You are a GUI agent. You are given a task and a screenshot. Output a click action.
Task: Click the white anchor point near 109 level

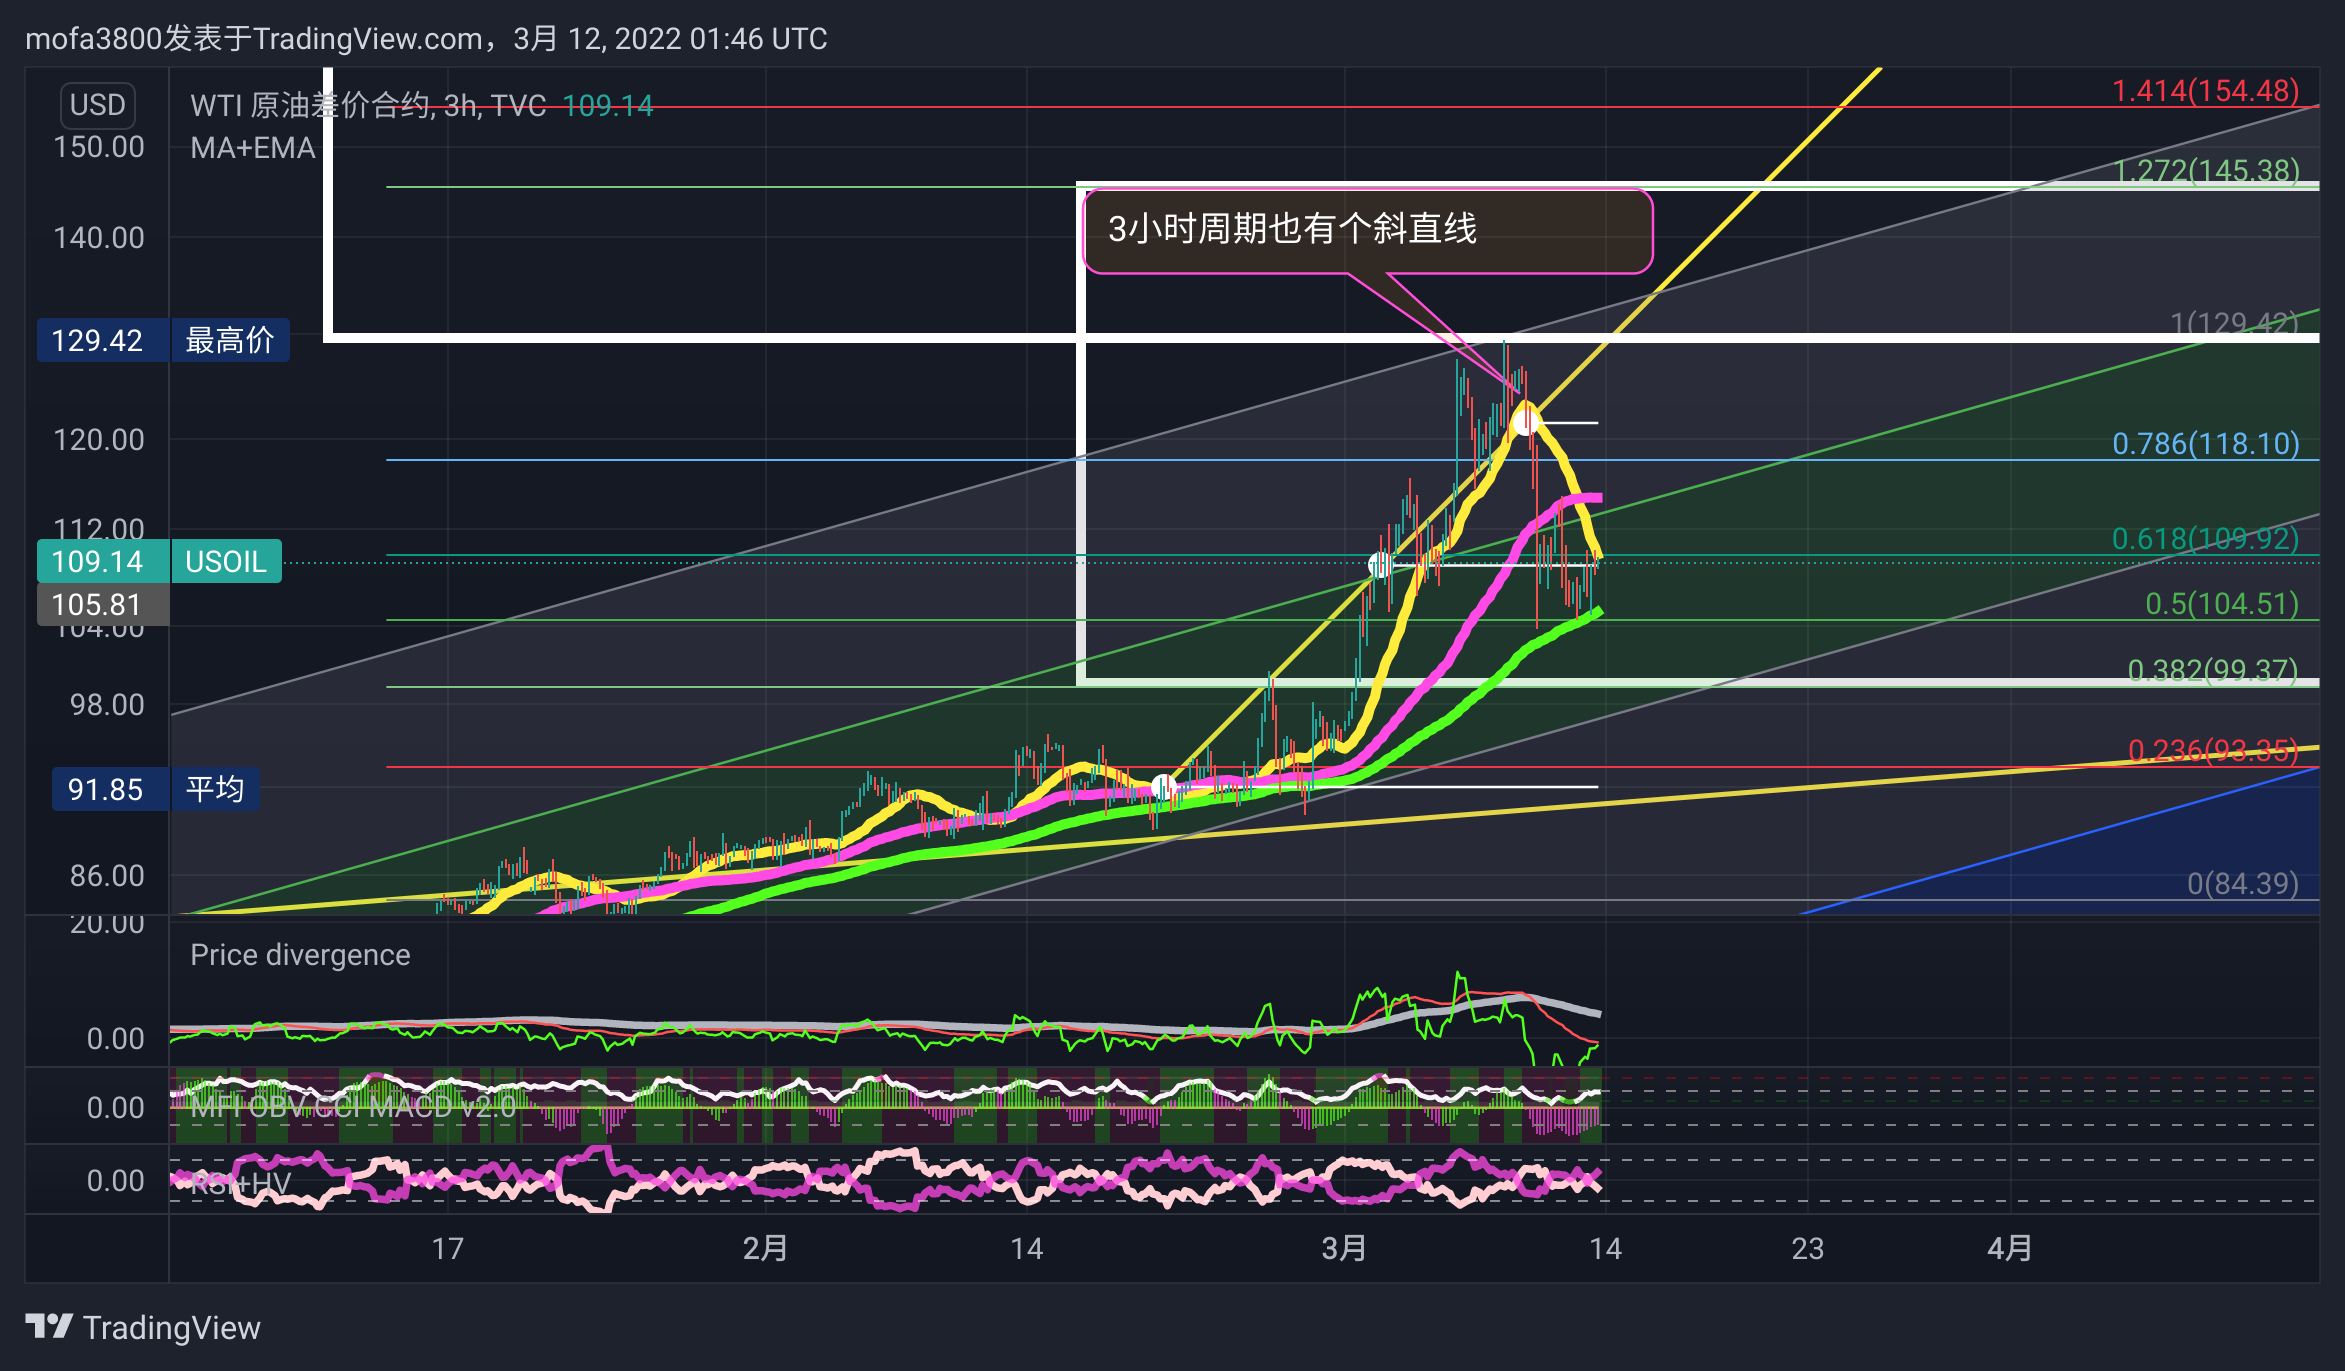click(1381, 565)
